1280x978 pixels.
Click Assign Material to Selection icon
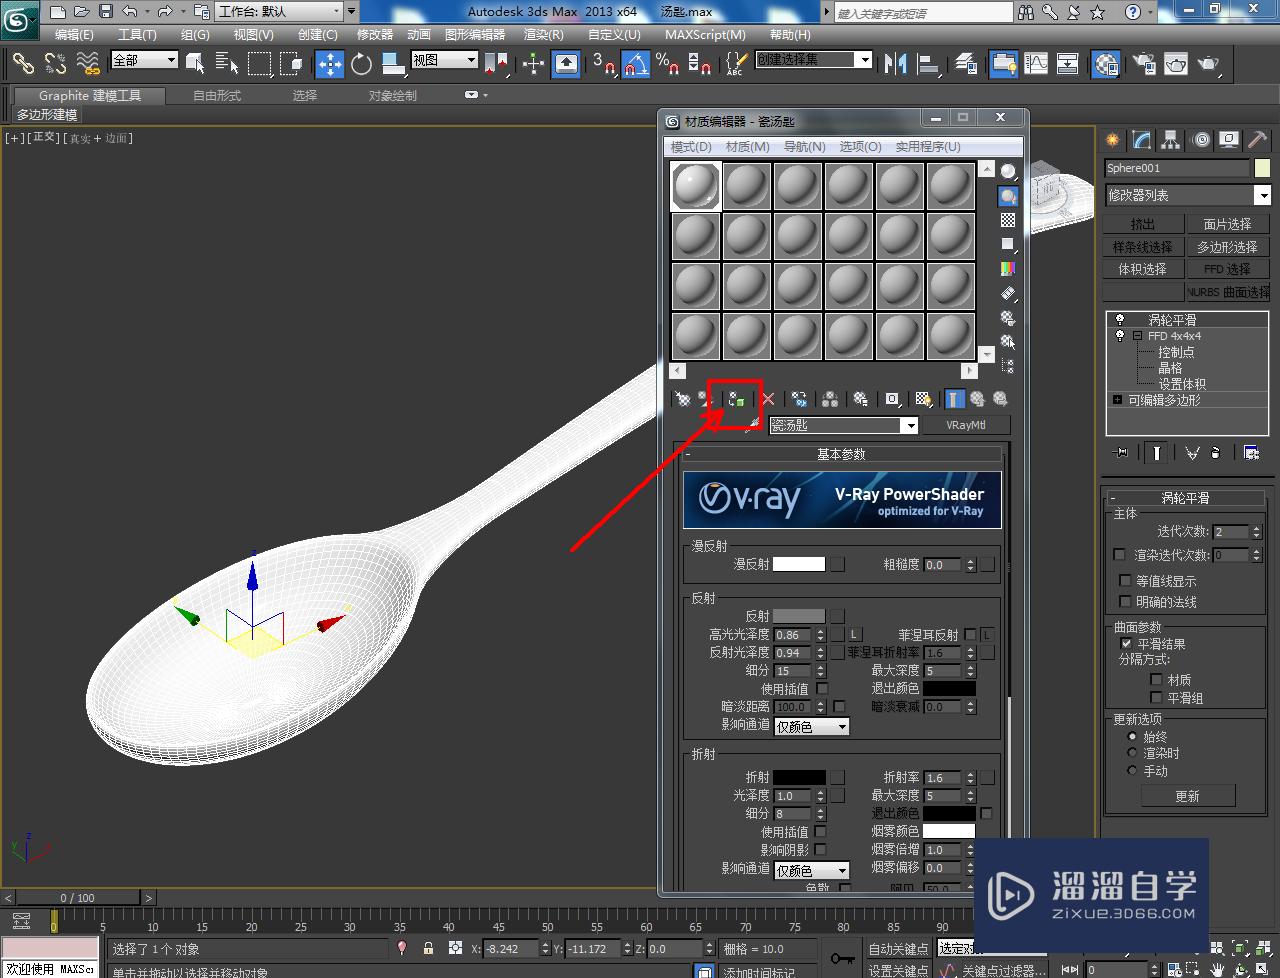737,399
